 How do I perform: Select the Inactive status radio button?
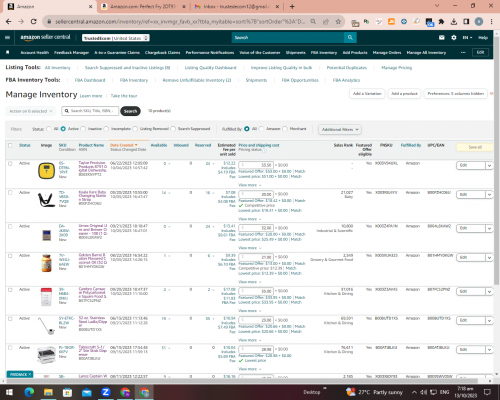tap(83, 129)
